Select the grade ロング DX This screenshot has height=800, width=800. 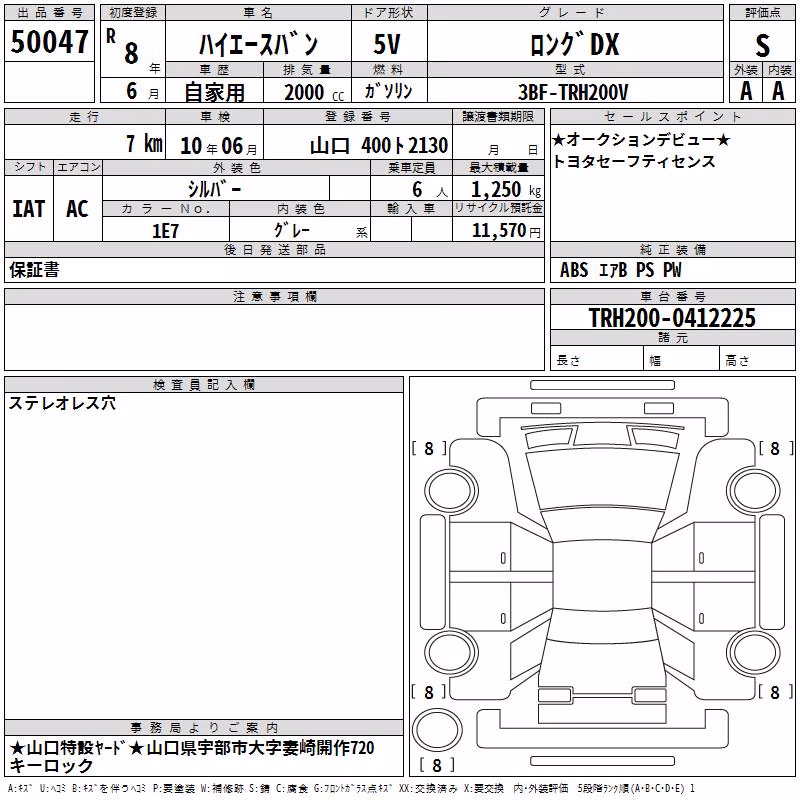tap(574, 44)
